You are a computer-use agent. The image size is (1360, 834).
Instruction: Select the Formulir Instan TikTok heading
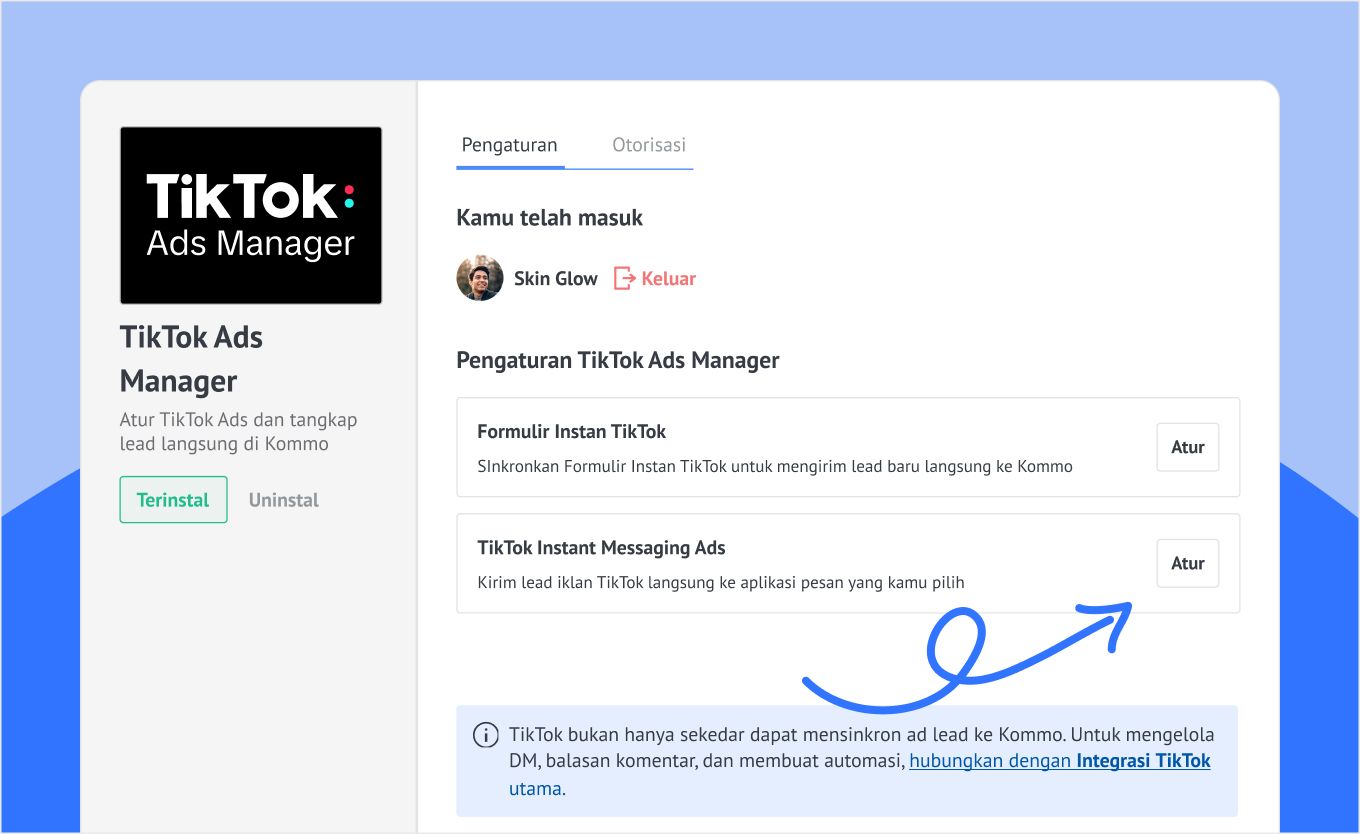point(571,432)
